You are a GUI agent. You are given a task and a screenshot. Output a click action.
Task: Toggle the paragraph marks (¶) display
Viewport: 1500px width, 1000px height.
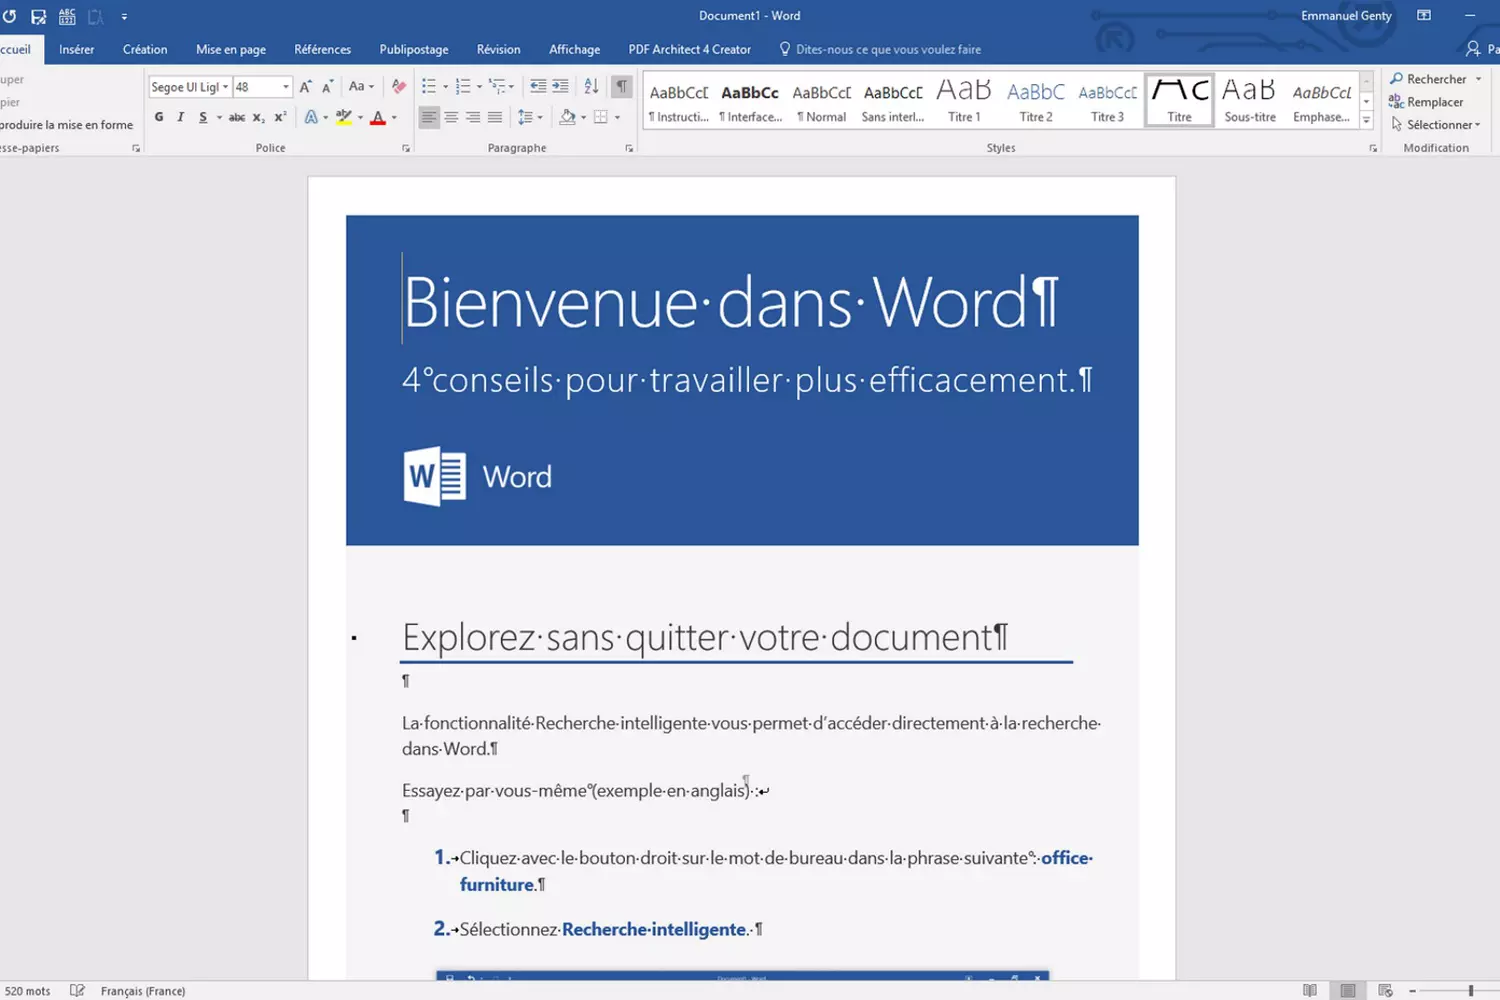click(x=621, y=86)
